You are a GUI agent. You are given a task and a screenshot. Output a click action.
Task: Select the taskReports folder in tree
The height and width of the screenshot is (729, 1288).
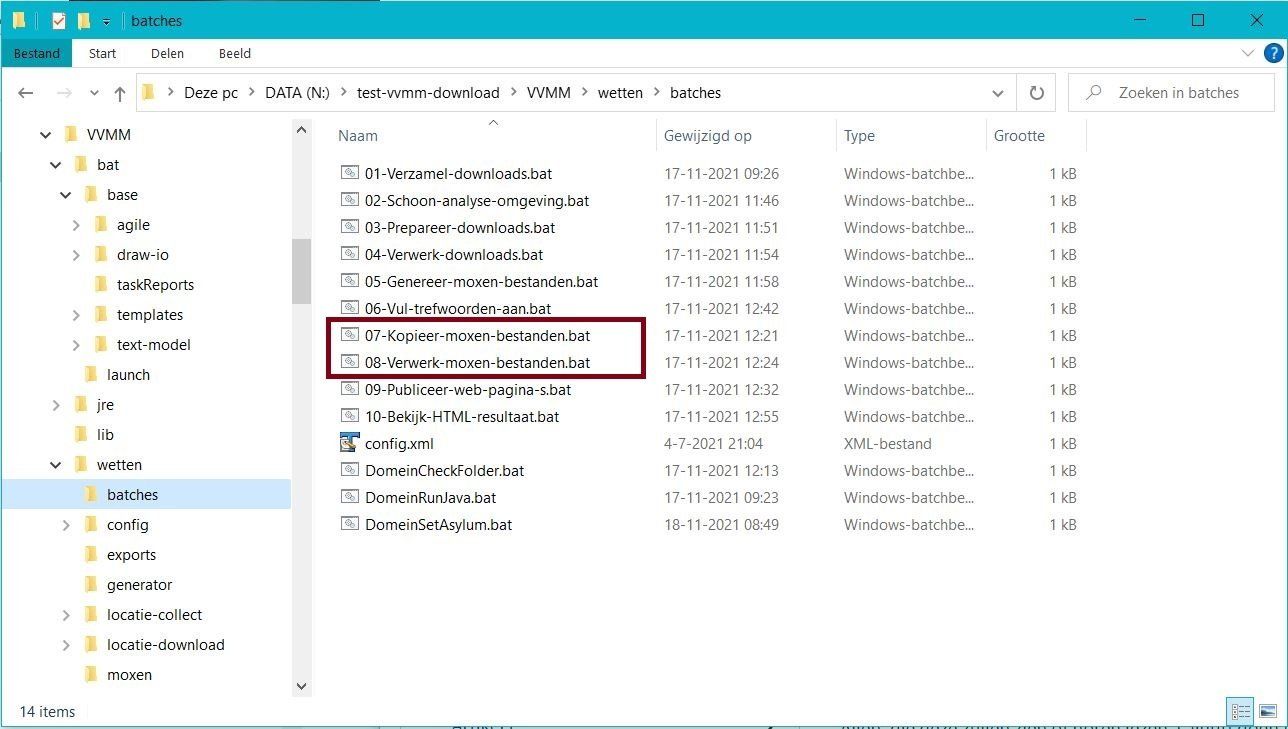155,285
